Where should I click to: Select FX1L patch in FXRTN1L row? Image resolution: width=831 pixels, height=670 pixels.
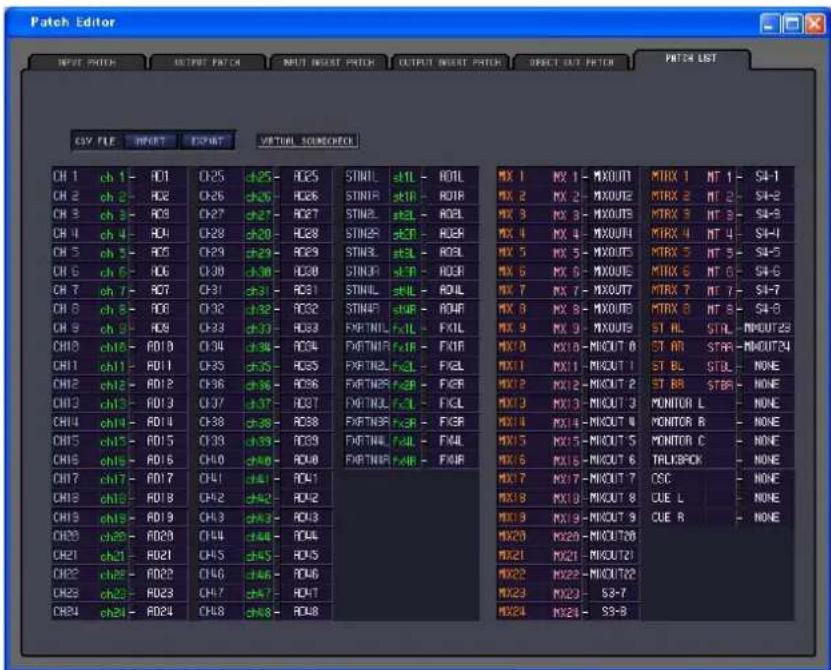click(452, 328)
